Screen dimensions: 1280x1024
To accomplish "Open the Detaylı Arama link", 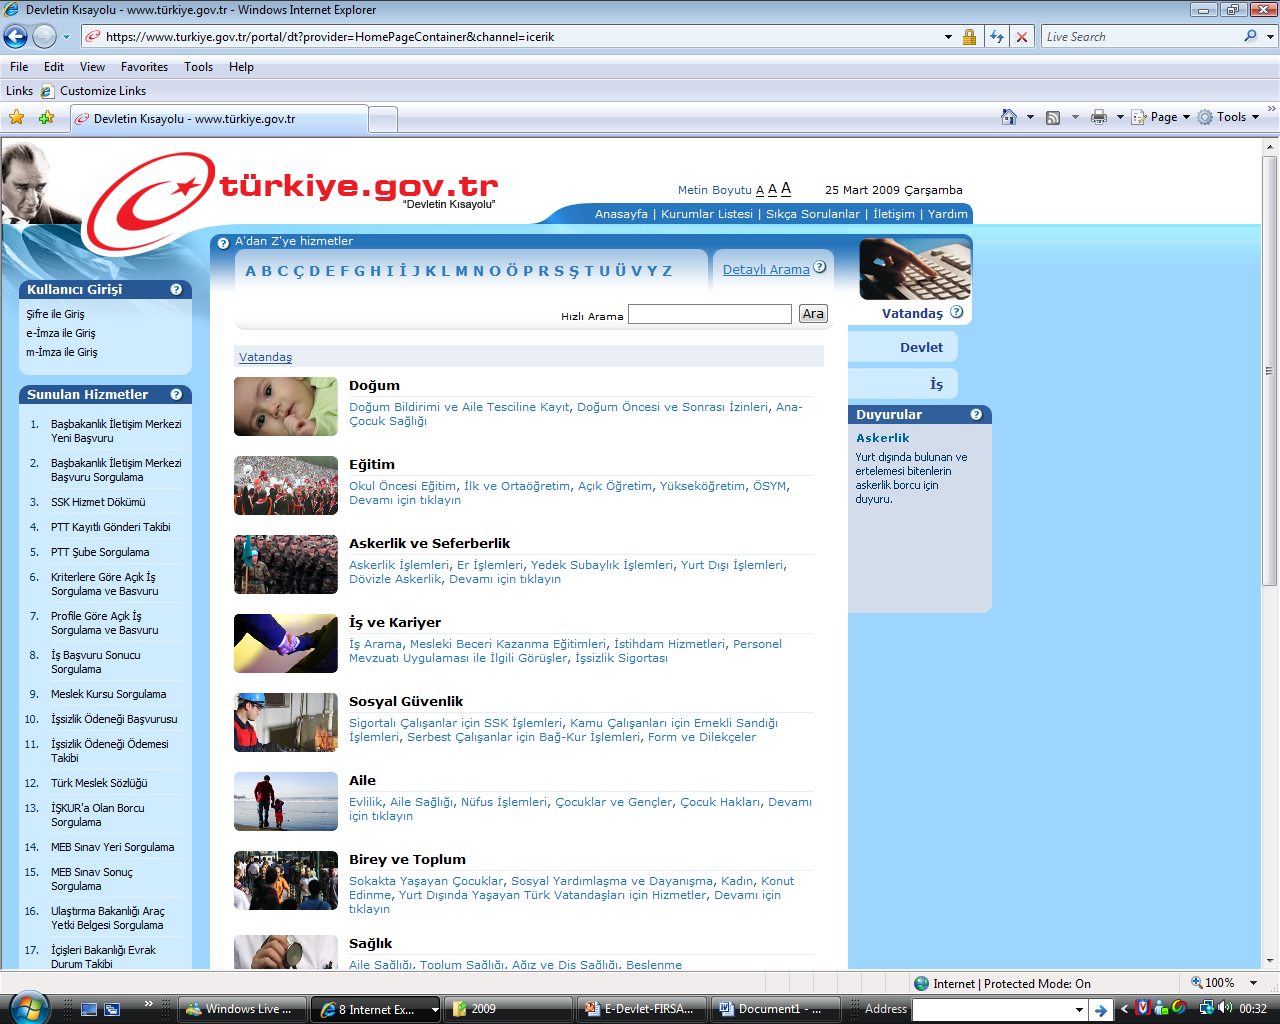I will (x=766, y=269).
